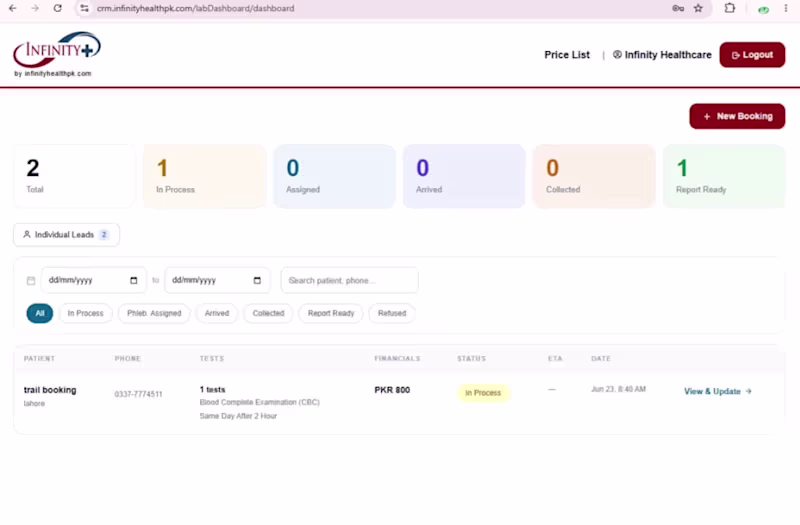Click the Infinity Healthcare account label
The image size is (800, 525).
click(662, 55)
